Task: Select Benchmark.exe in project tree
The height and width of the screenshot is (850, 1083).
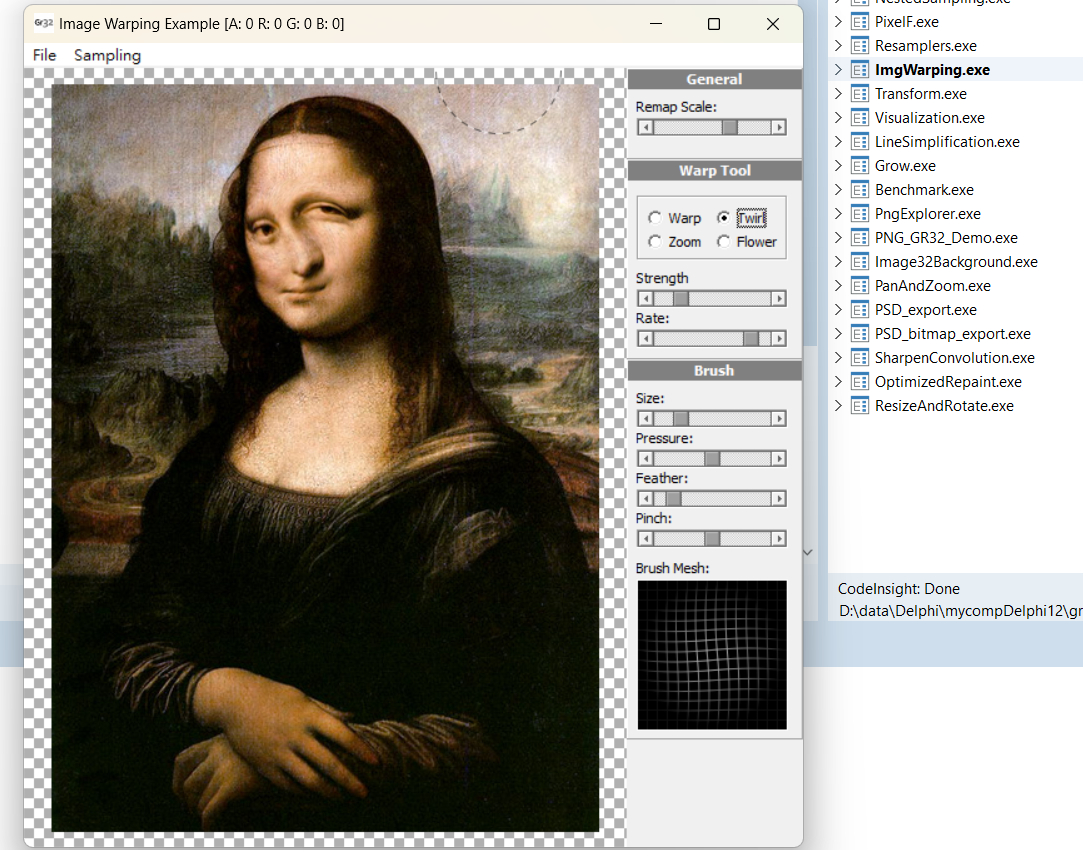Action: [x=924, y=190]
